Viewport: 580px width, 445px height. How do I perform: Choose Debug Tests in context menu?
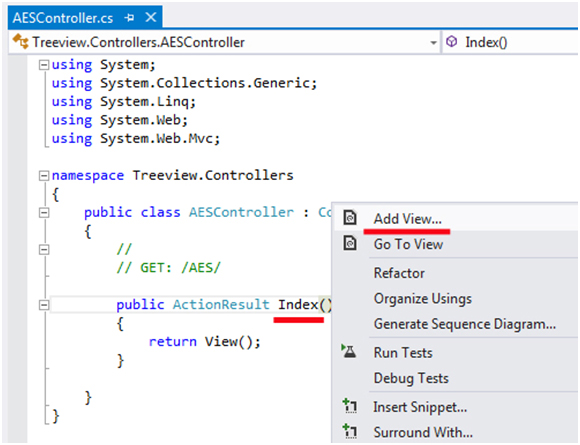pyautogui.click(x=411, y=378)
